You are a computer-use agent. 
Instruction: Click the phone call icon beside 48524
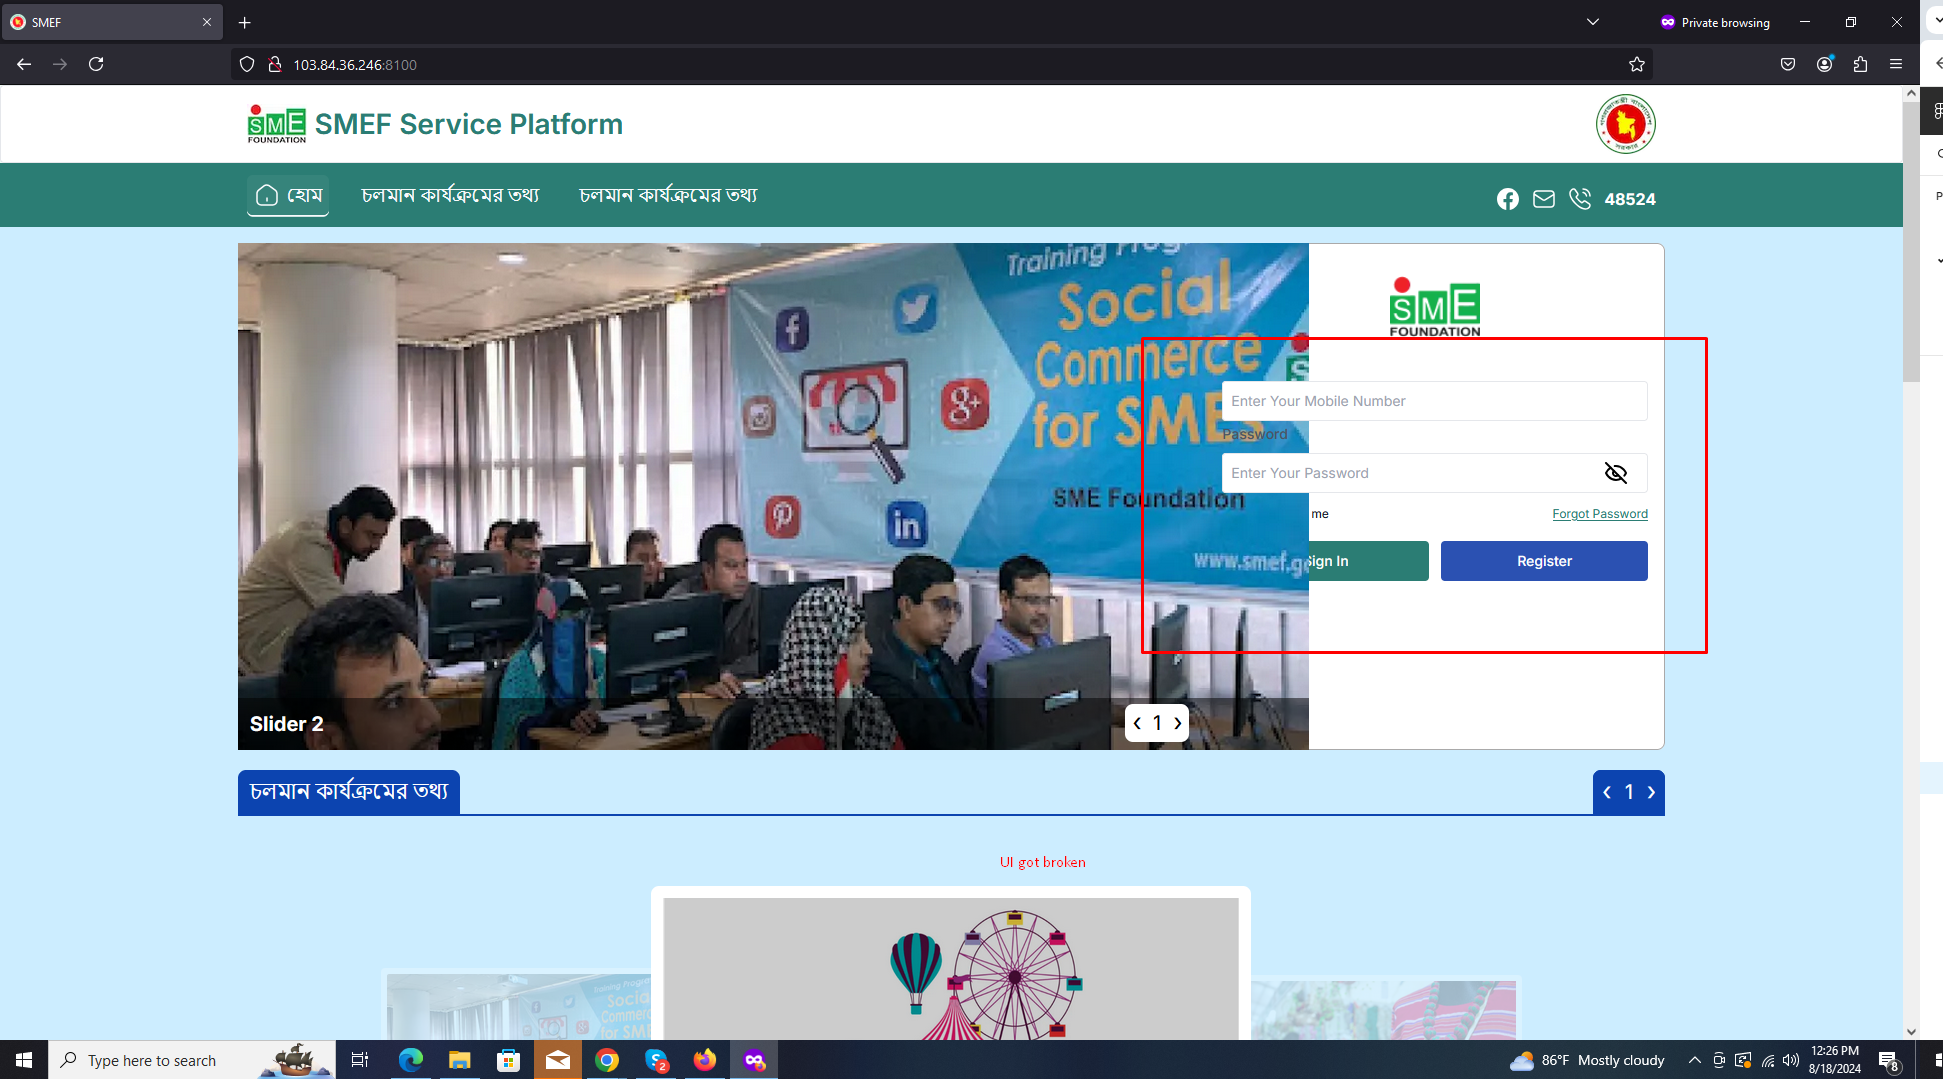[x=1579, y=199]
